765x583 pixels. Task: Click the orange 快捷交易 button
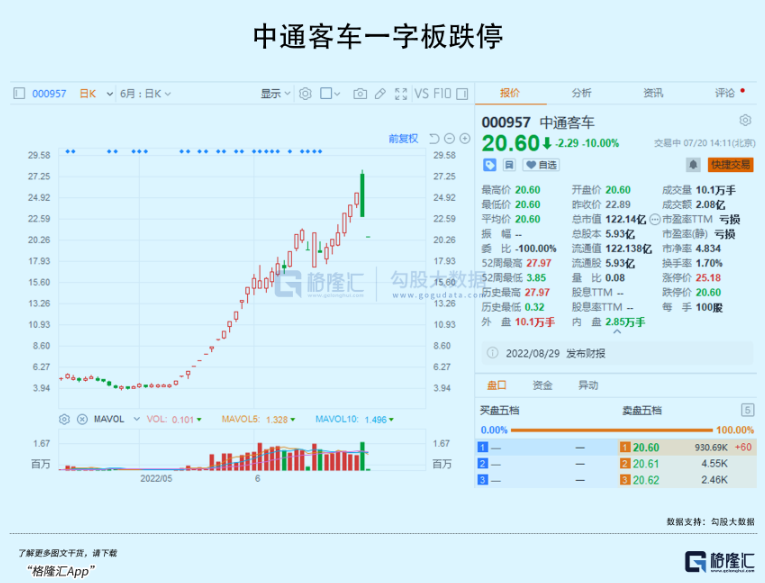point(730,164)
